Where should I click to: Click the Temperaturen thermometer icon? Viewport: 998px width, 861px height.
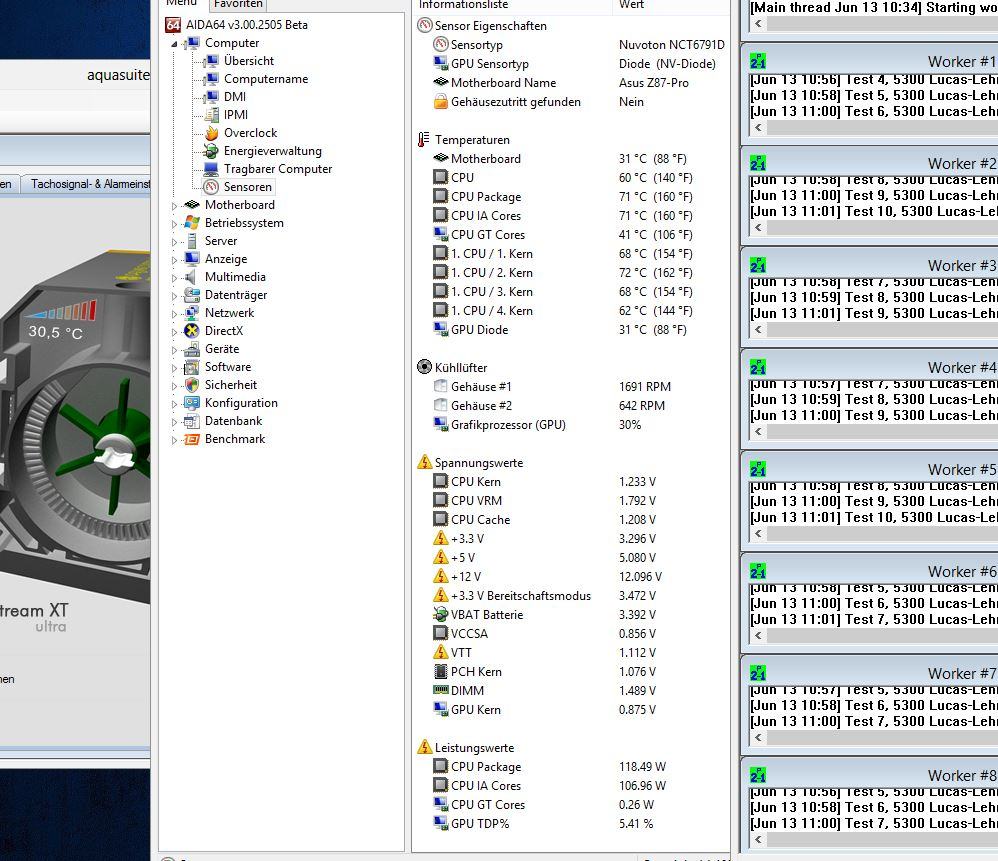[x=424, y=140]
